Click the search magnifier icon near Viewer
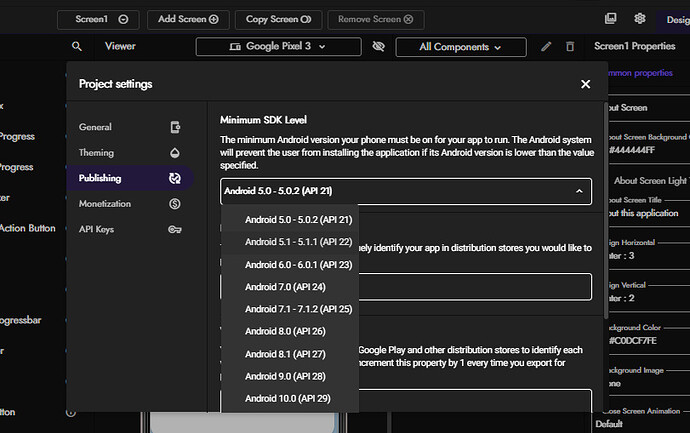The height and width of the screenshot is (433, 690). (x=77, y=46)
